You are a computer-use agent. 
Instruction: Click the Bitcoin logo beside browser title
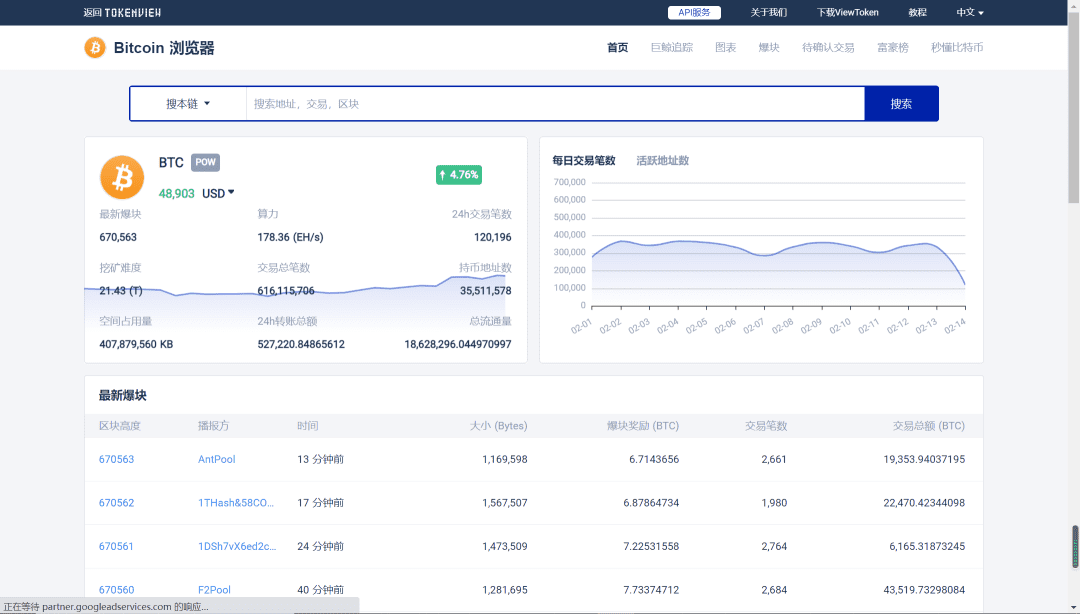click(94, 48)
